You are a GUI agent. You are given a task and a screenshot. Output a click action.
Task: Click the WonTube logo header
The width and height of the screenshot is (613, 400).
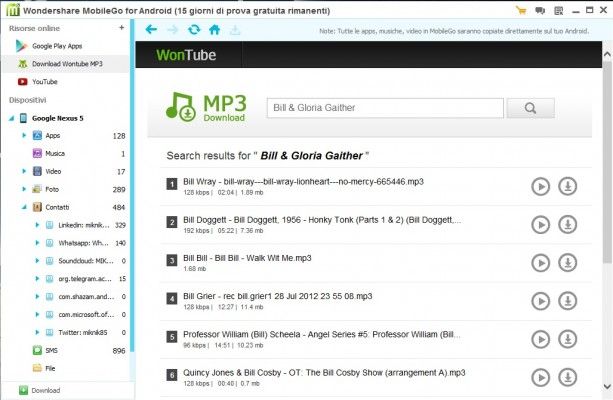pyautogui.click(x=186, y=55)
